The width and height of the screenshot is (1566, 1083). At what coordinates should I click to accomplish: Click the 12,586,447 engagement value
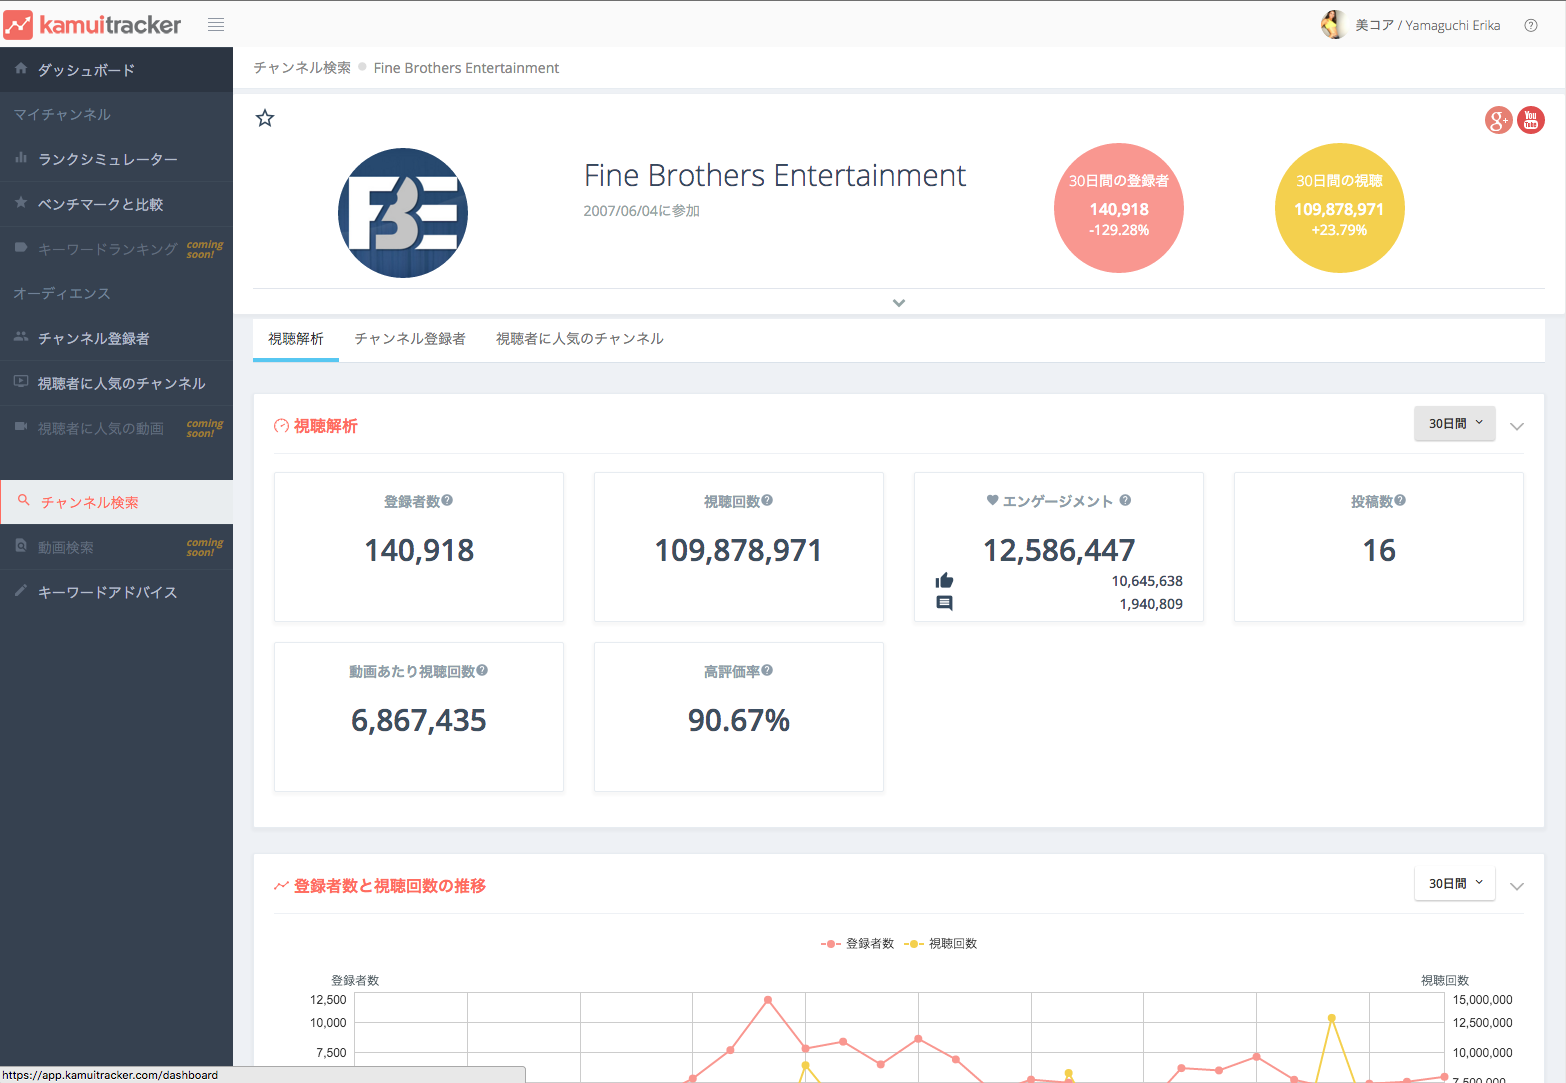click(x=1059, y=550)
